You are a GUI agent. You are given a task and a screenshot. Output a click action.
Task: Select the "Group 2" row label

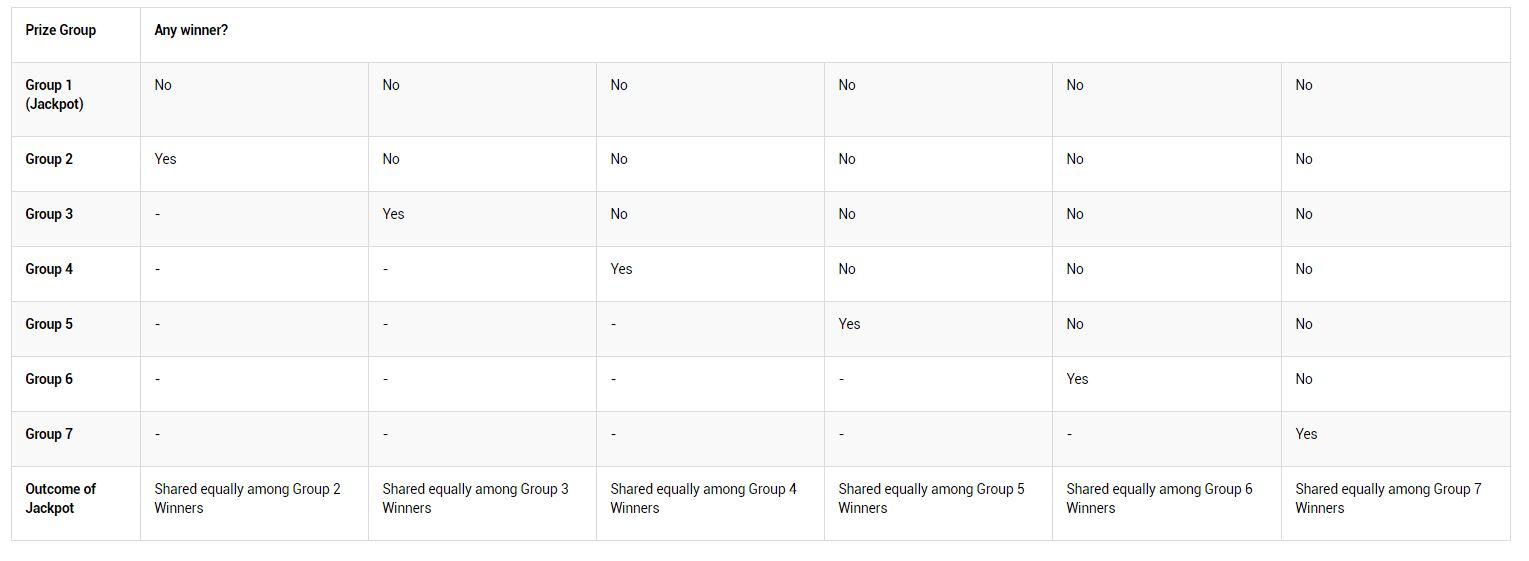[49, 159]
